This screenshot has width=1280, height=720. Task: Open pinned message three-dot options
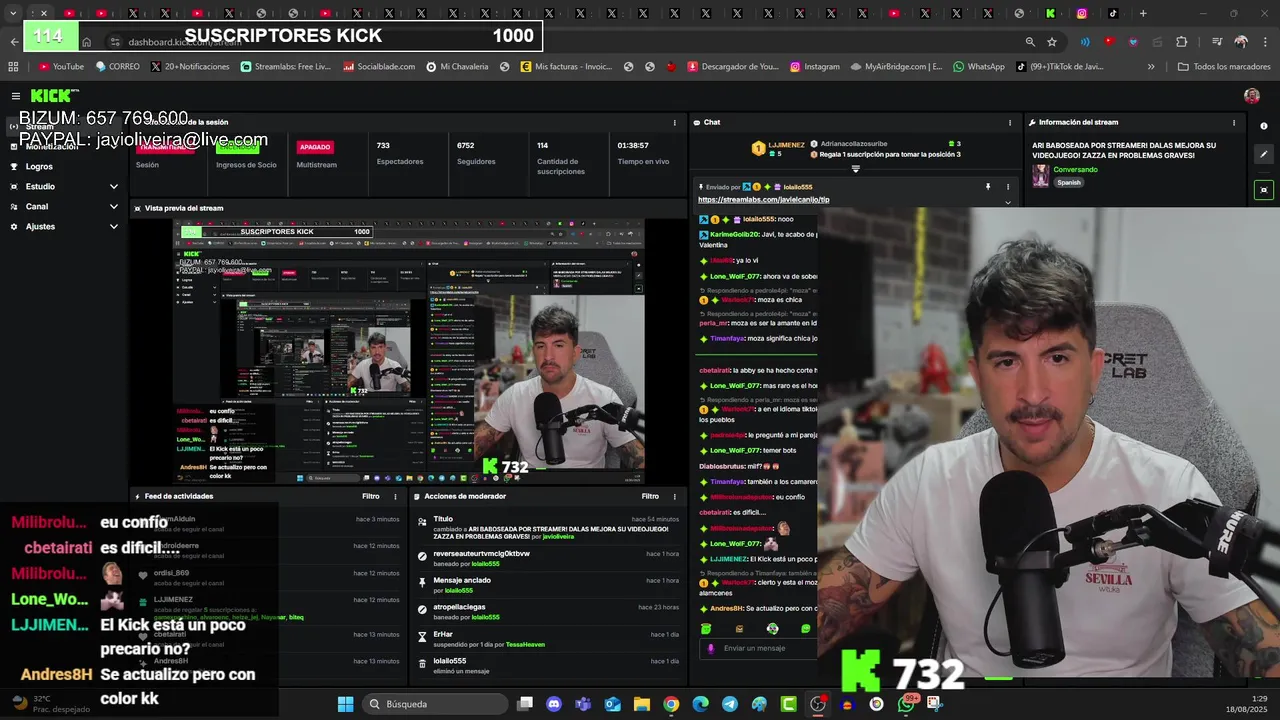pos(1008,187)
